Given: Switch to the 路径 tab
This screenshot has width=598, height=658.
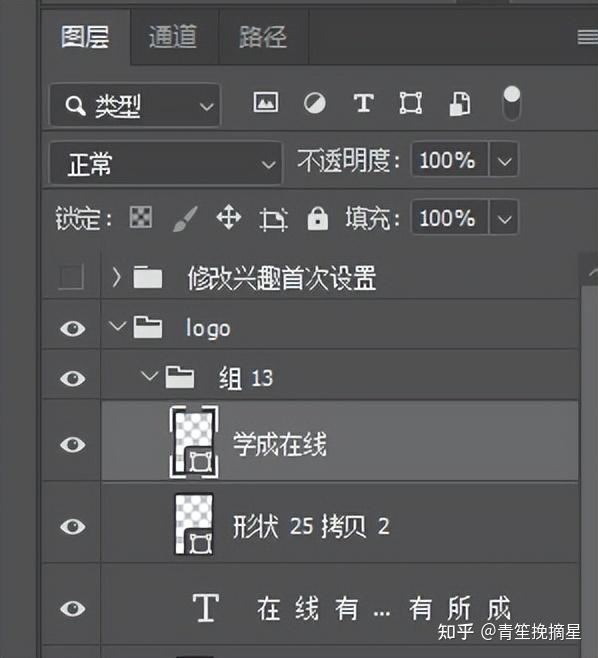Looking at the screenshot, I should [264, 37].
